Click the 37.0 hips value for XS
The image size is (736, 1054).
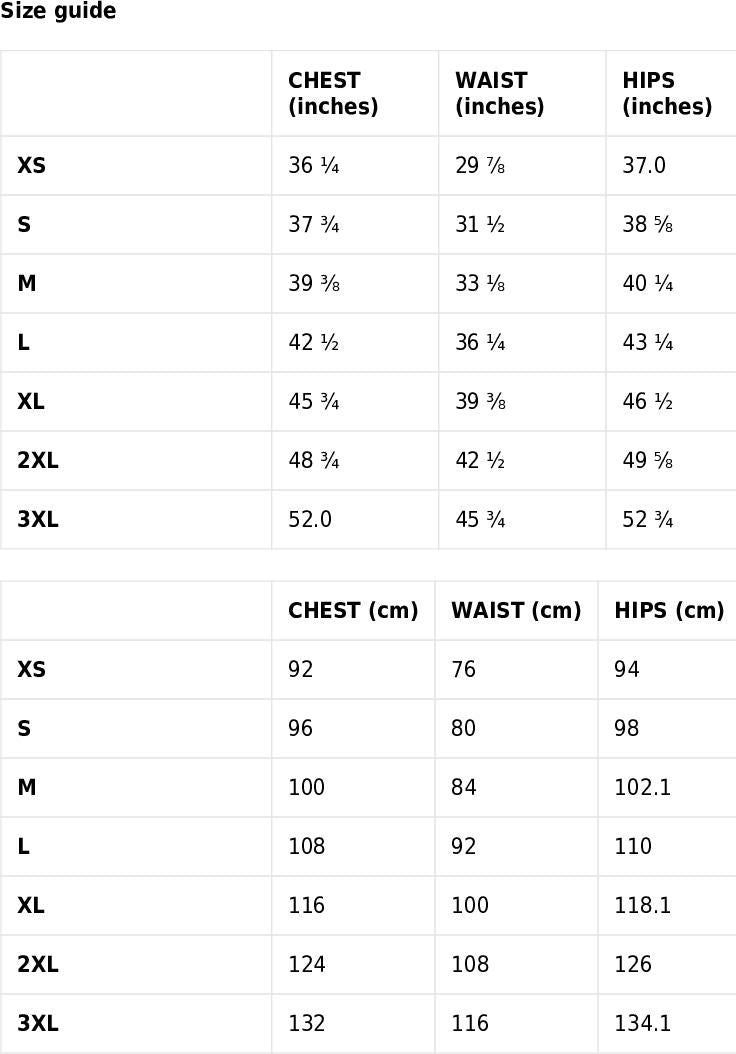point(643,165)
